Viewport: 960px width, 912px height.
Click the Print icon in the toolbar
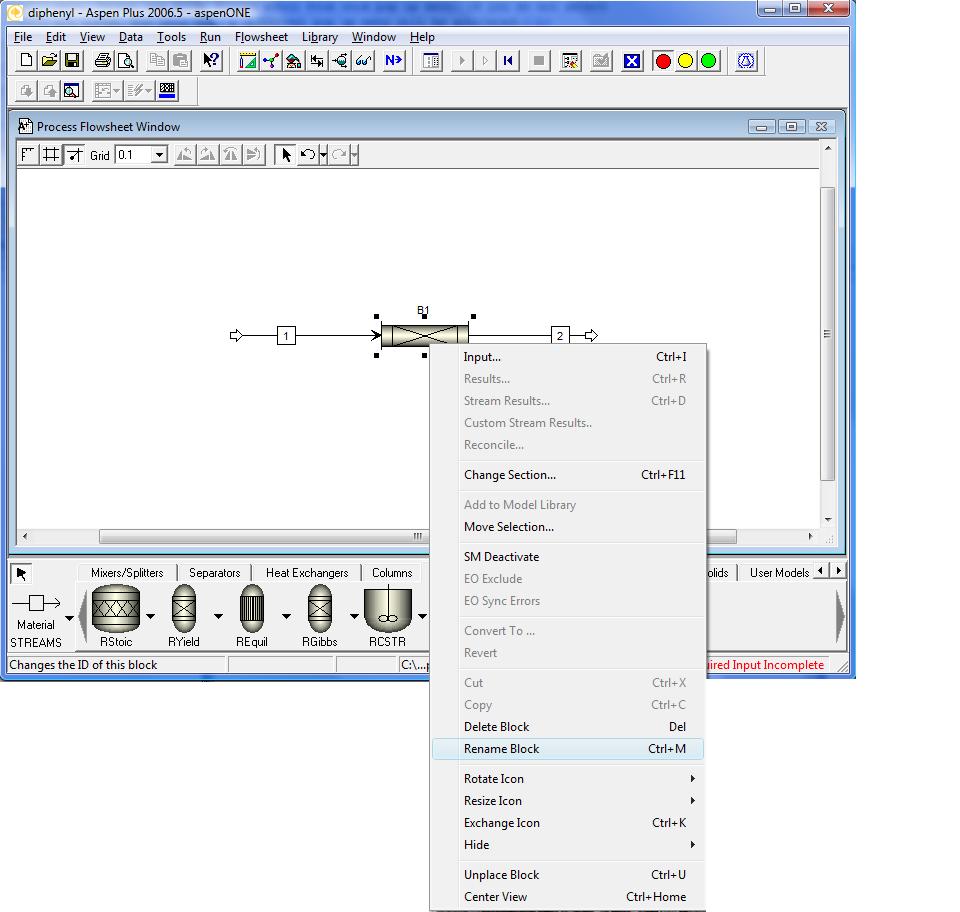point(103,61)
